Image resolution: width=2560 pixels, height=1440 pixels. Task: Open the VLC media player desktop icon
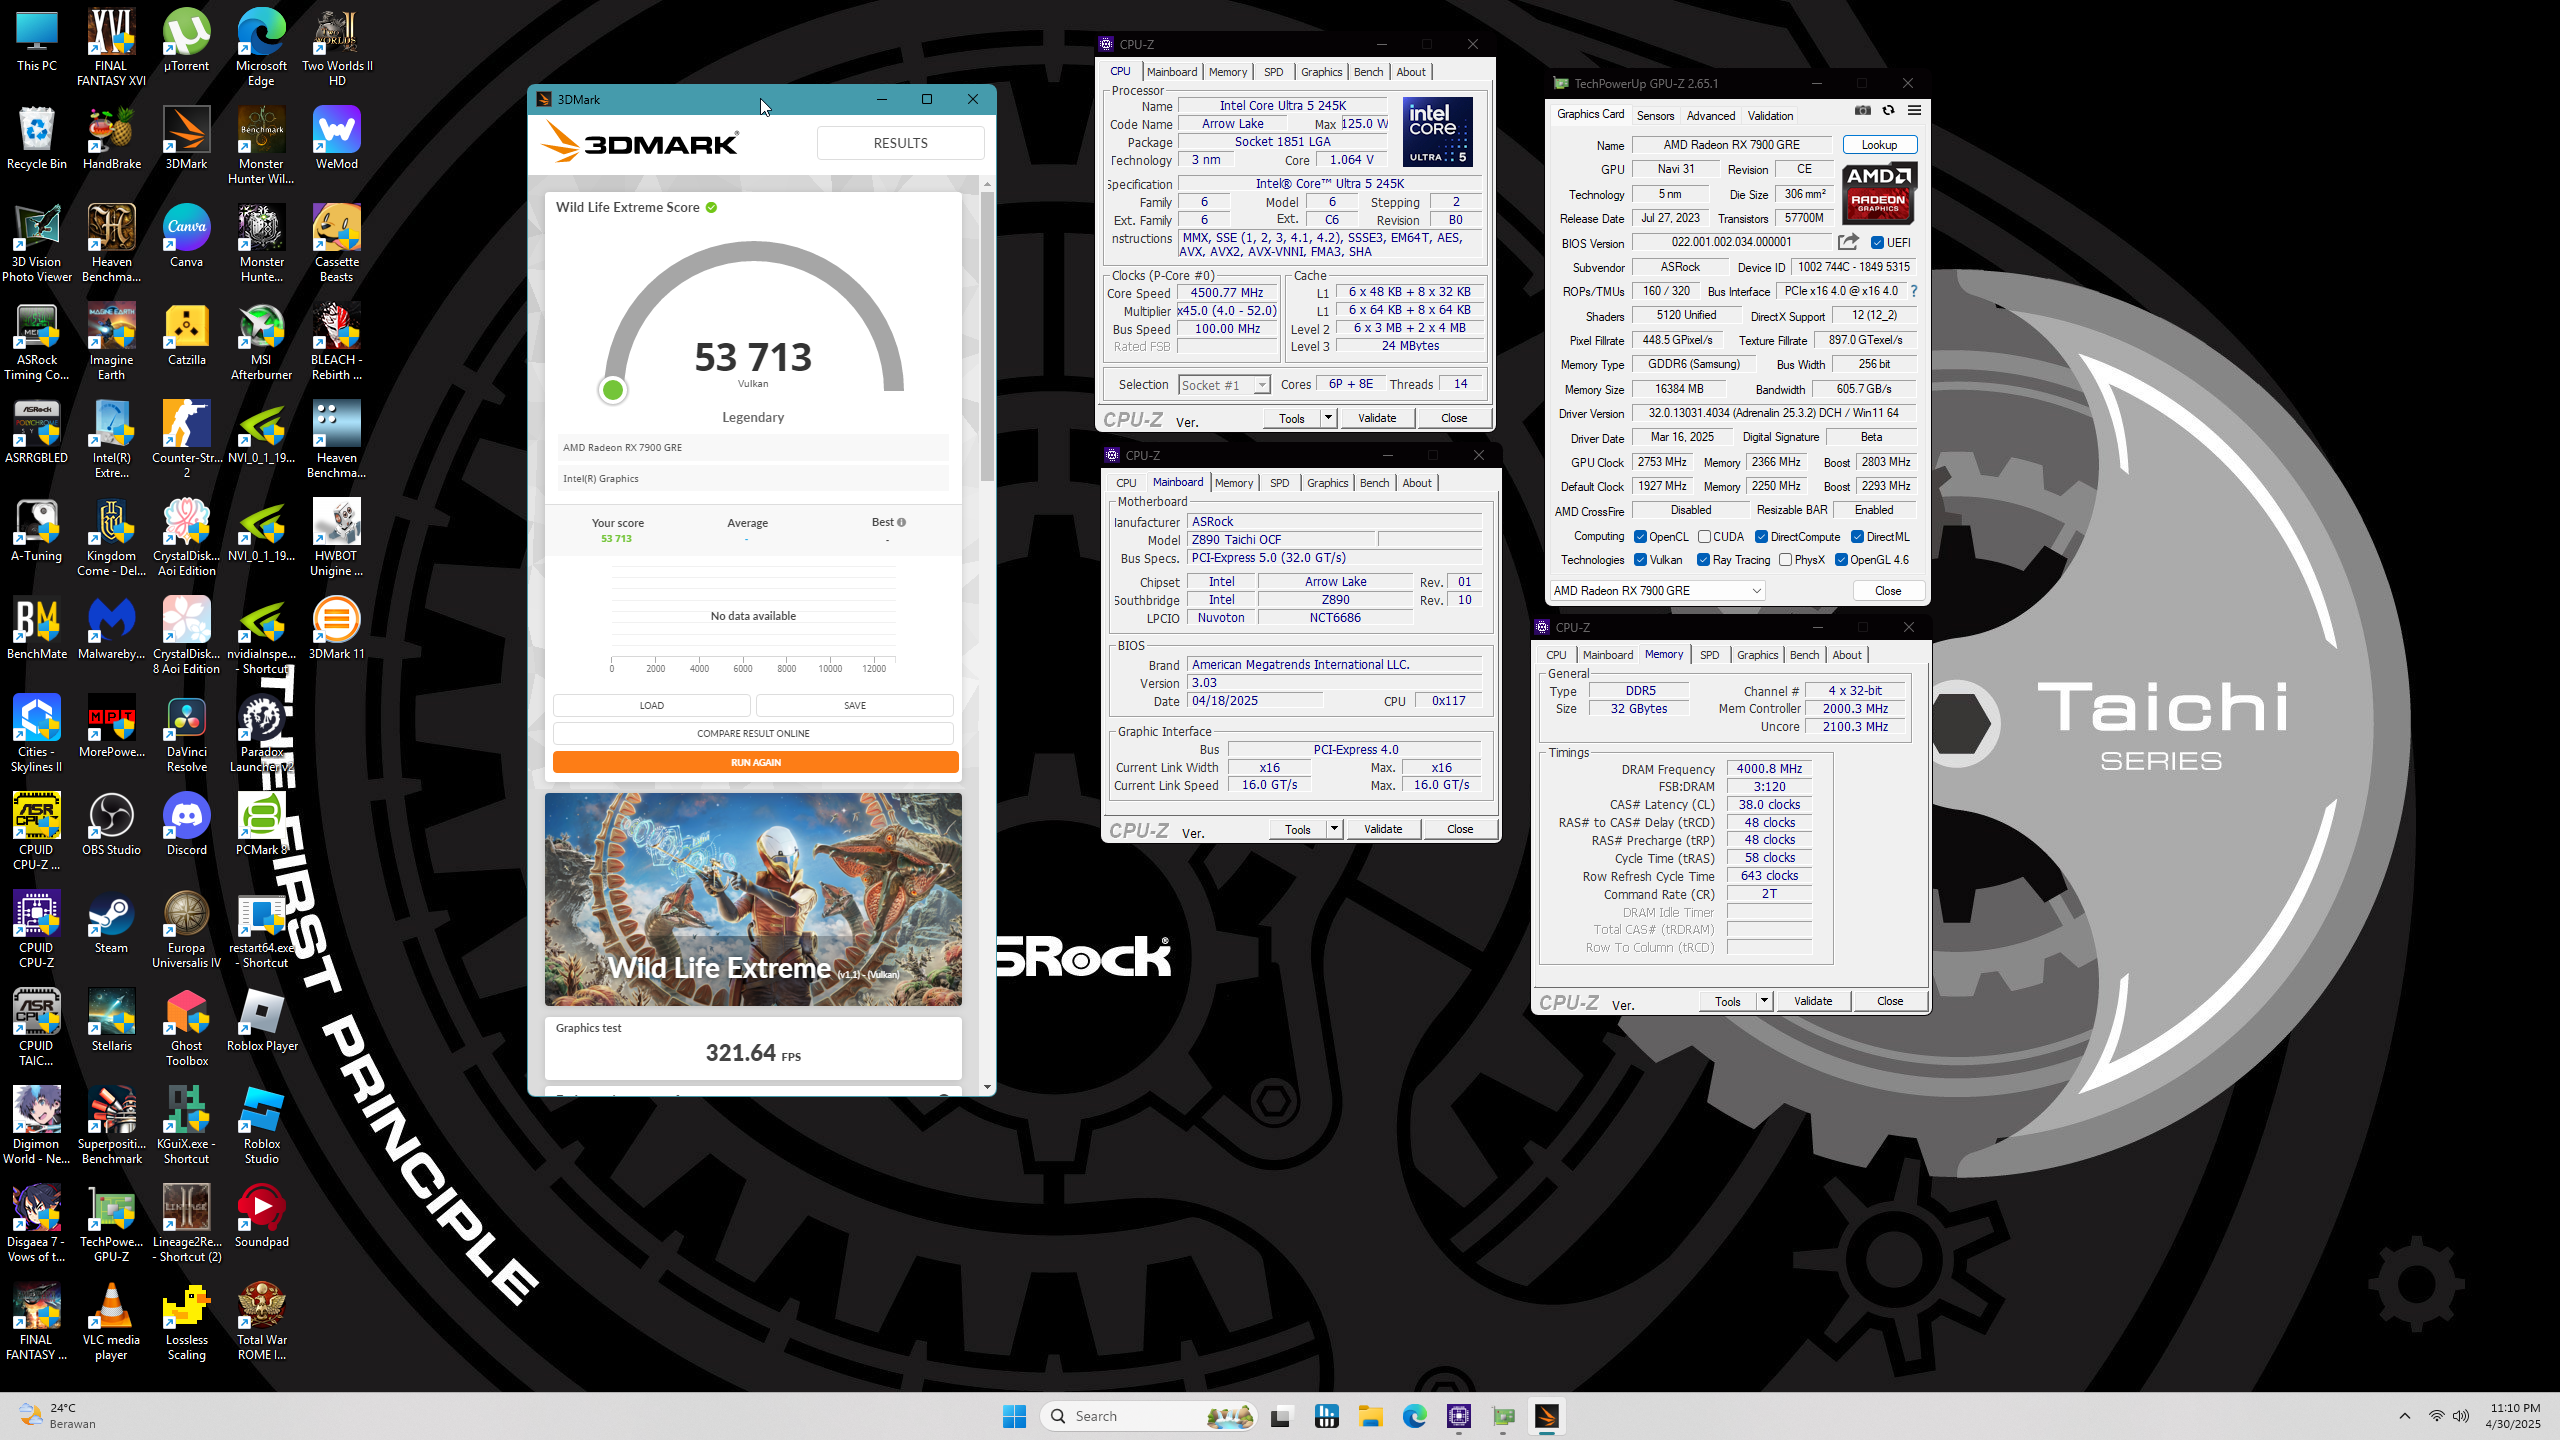(x=111, y=1322)
